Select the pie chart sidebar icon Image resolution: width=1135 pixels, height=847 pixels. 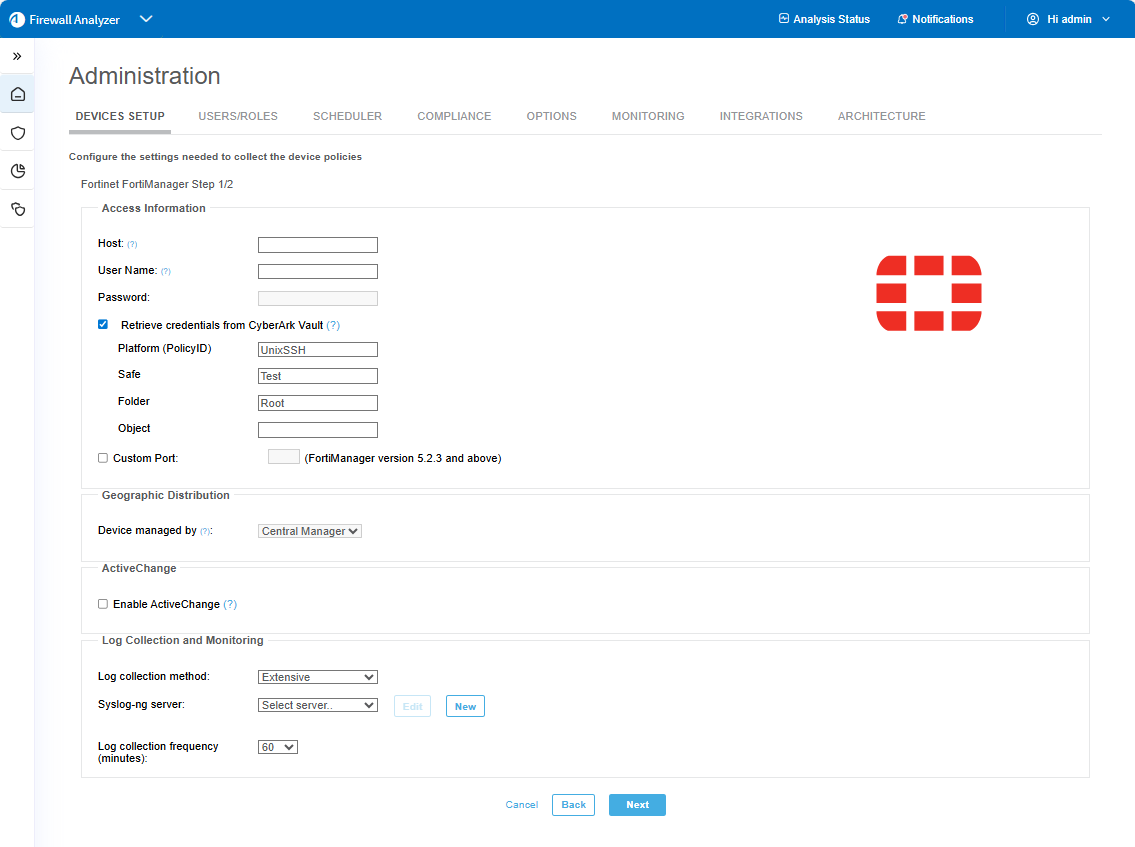click(x=17, y=171)
